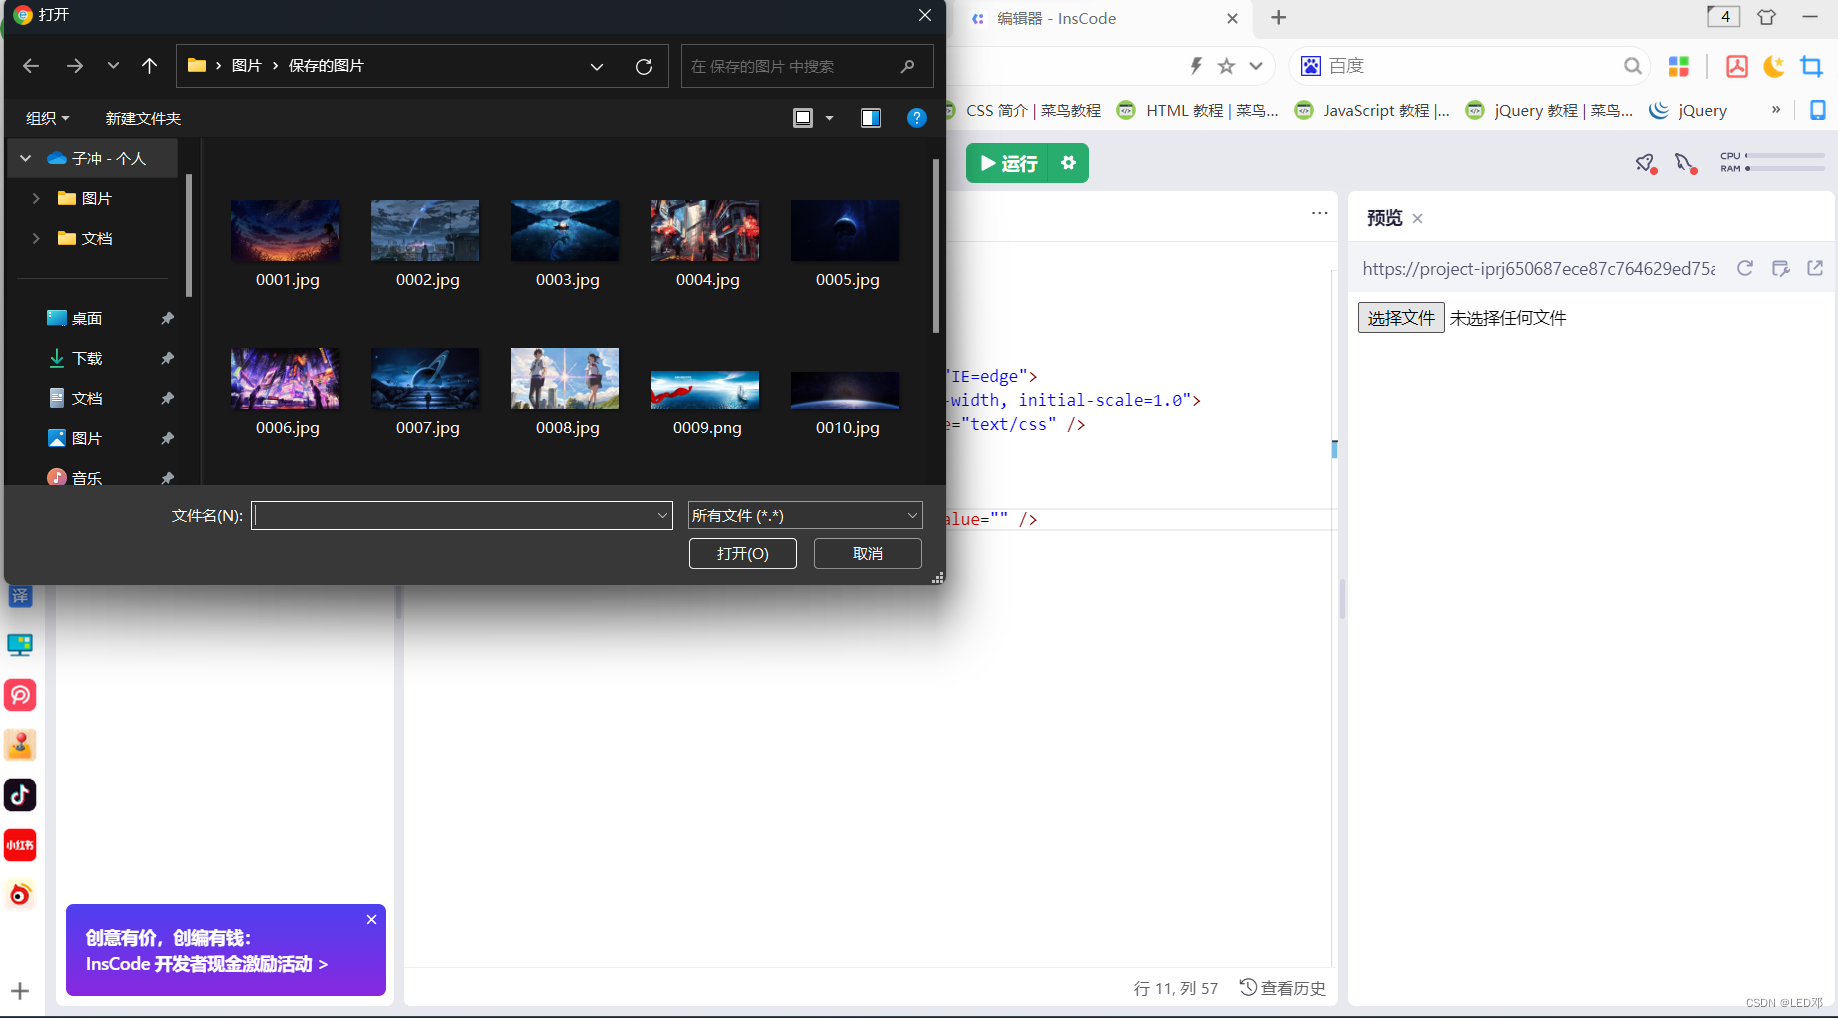This screenshot has width=1838, height=1018.
Task: Open run settings gear icon
Action: (x=1069, y=163)
